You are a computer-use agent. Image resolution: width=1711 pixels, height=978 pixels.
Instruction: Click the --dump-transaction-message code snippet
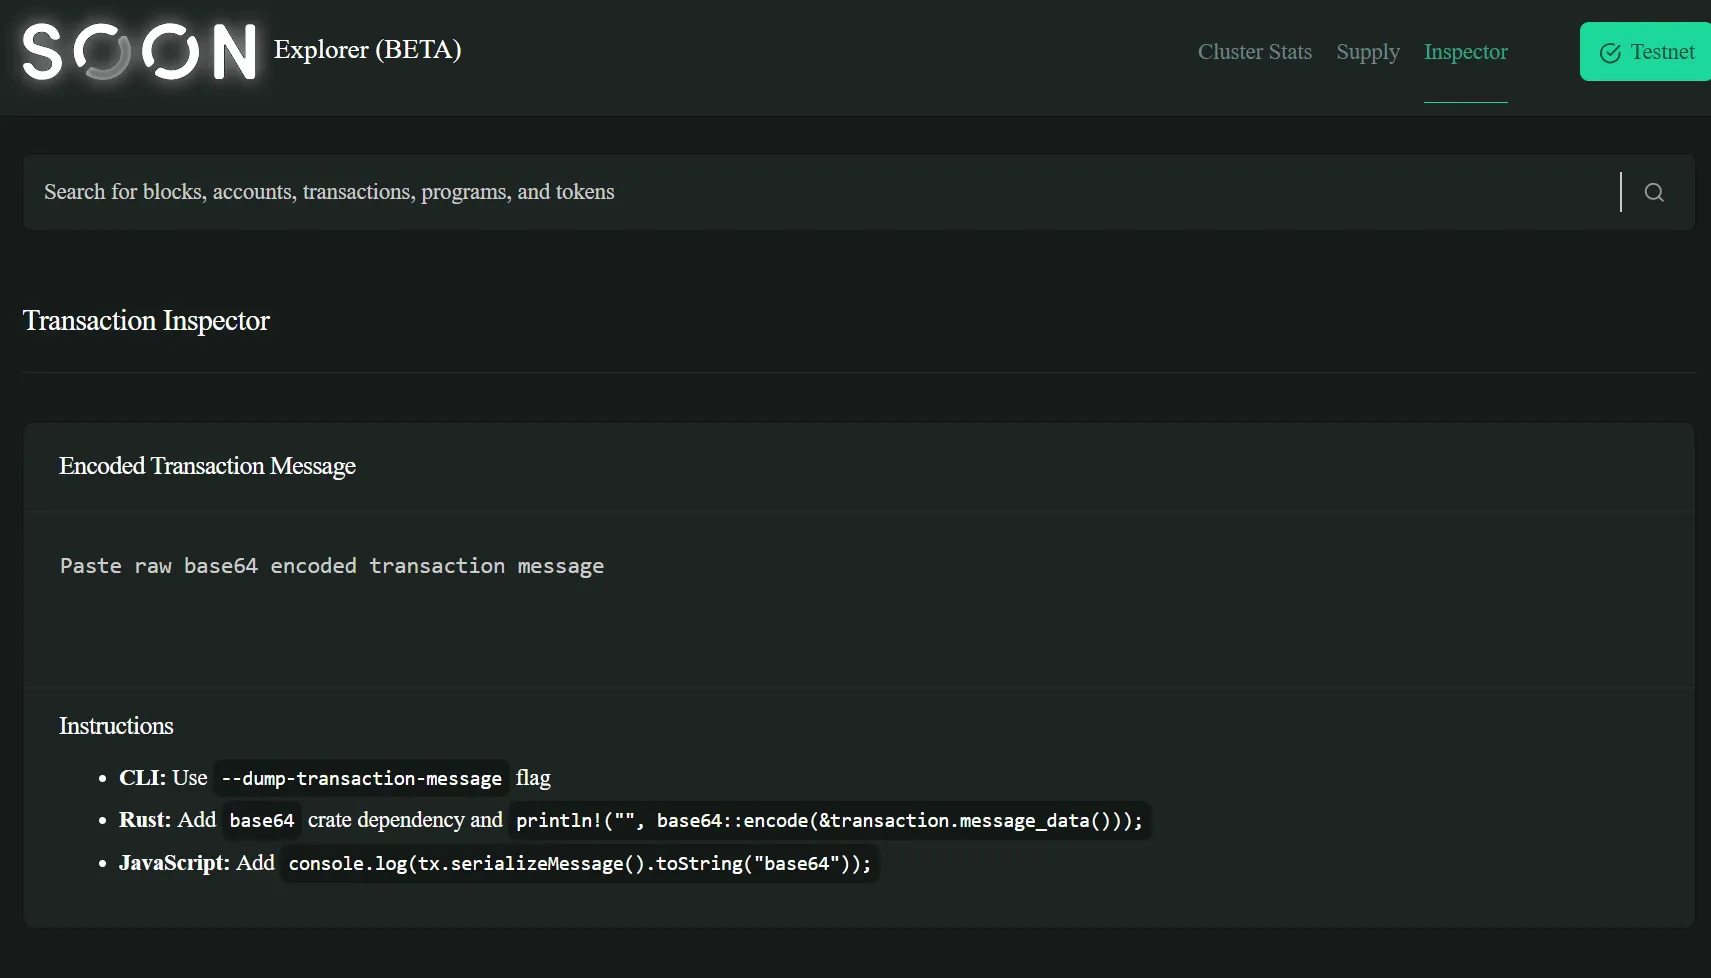361,778
